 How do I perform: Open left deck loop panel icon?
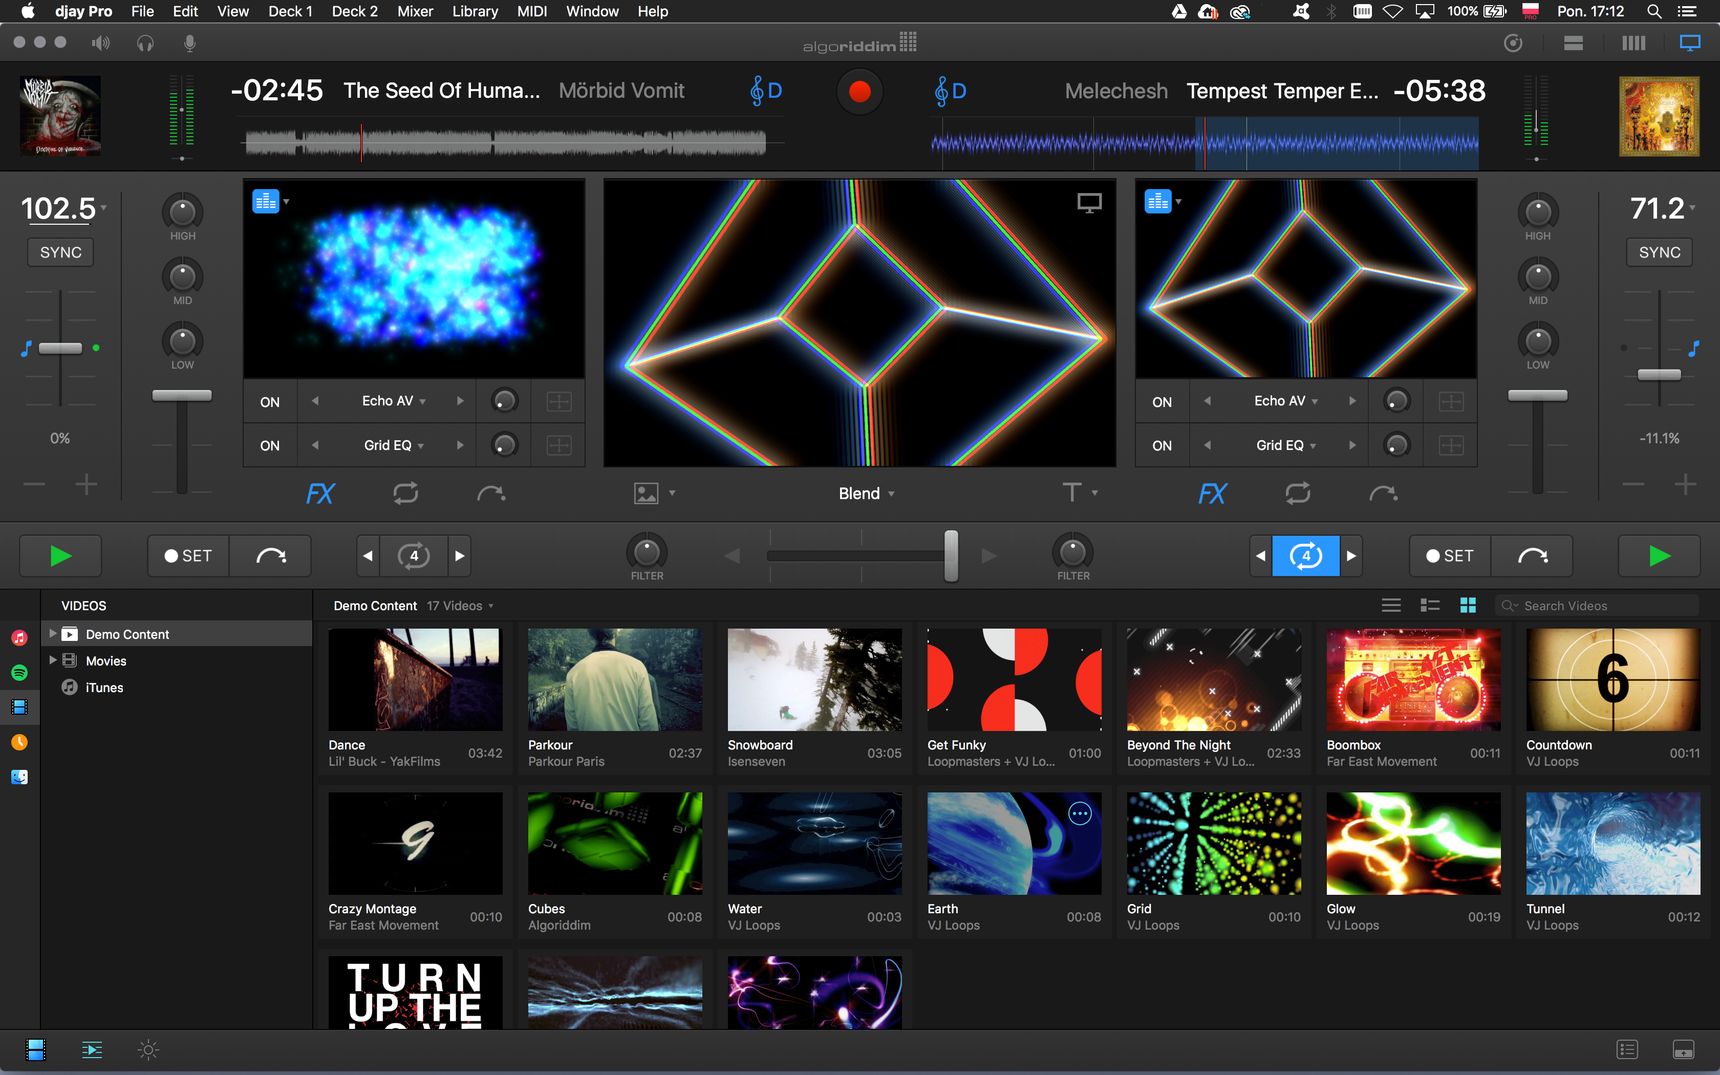[x=406, y=493]
